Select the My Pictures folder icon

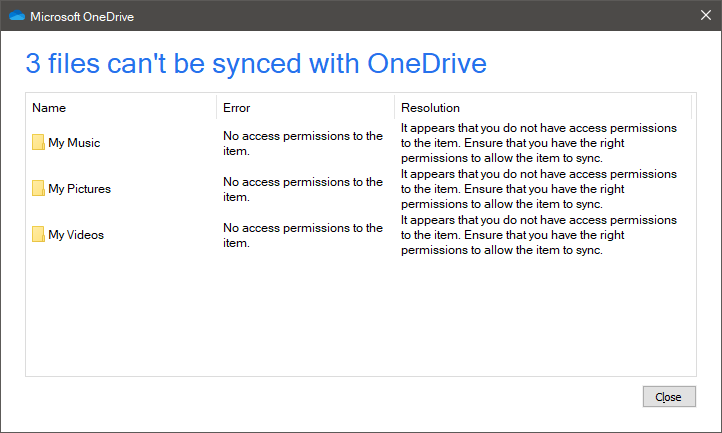pos(38,188)
